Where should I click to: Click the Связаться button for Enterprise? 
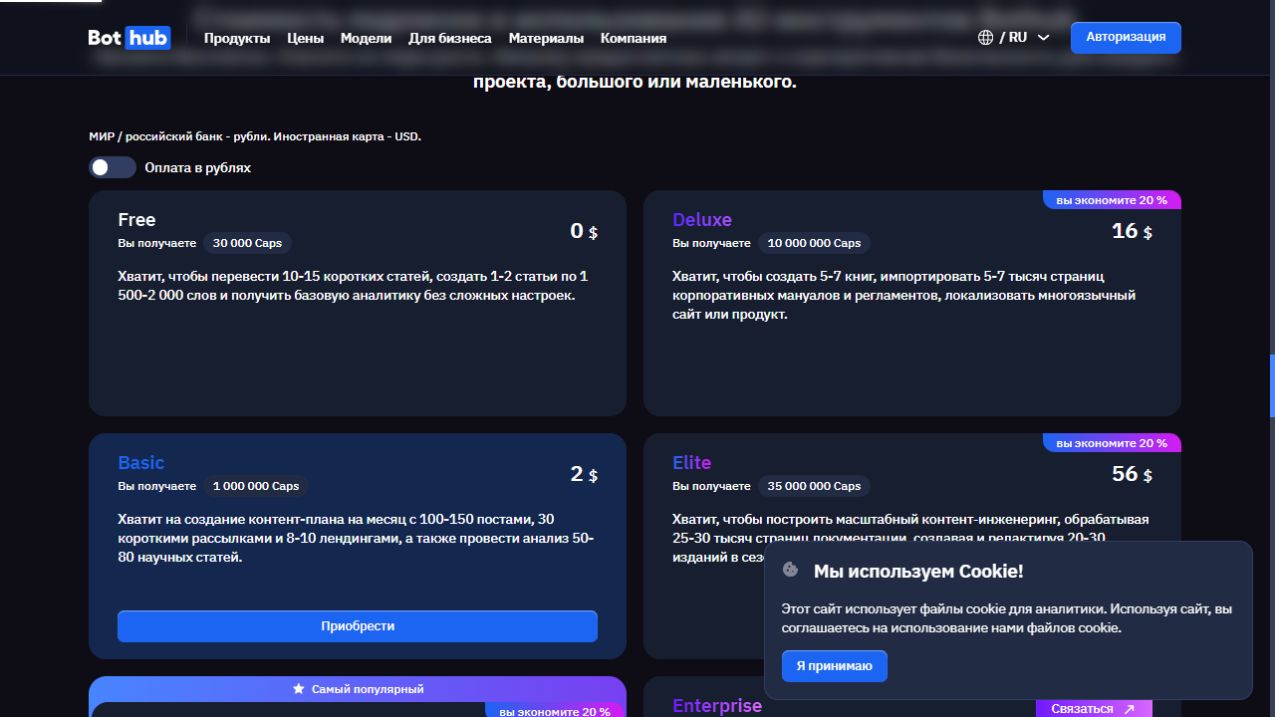(1093, 708)
